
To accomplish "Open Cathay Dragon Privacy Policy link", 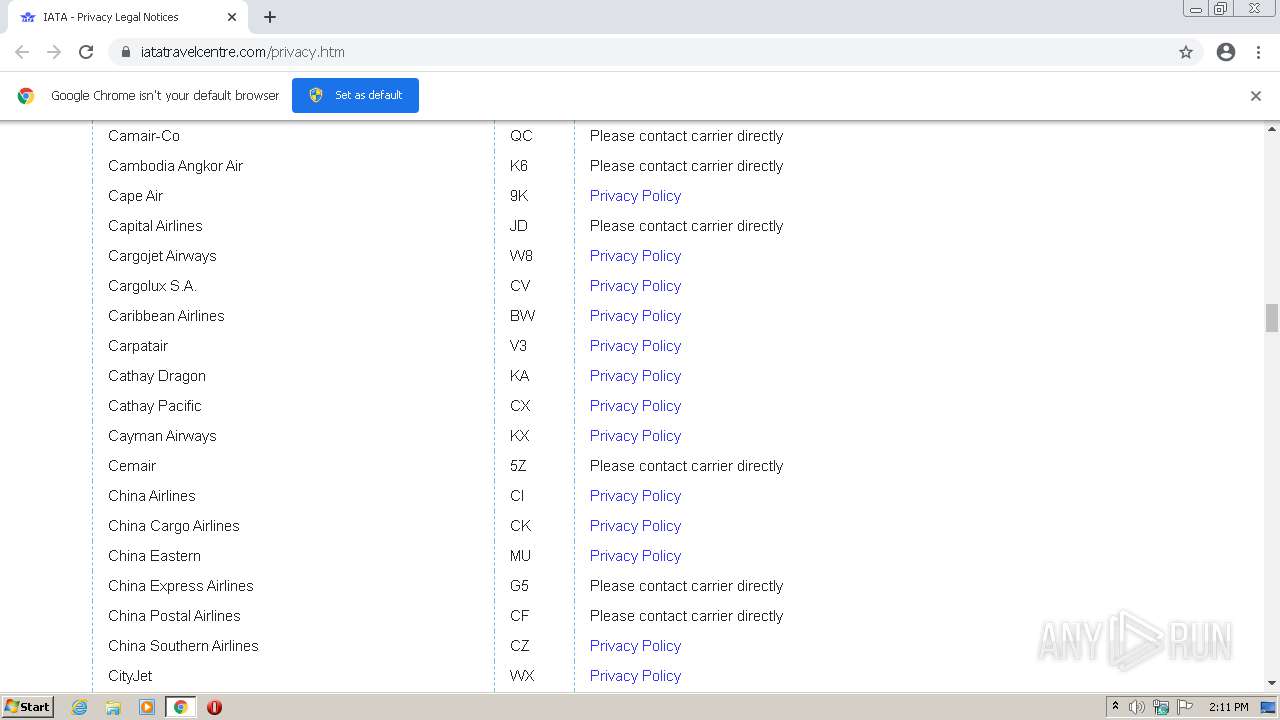I will tap(635, 376).
